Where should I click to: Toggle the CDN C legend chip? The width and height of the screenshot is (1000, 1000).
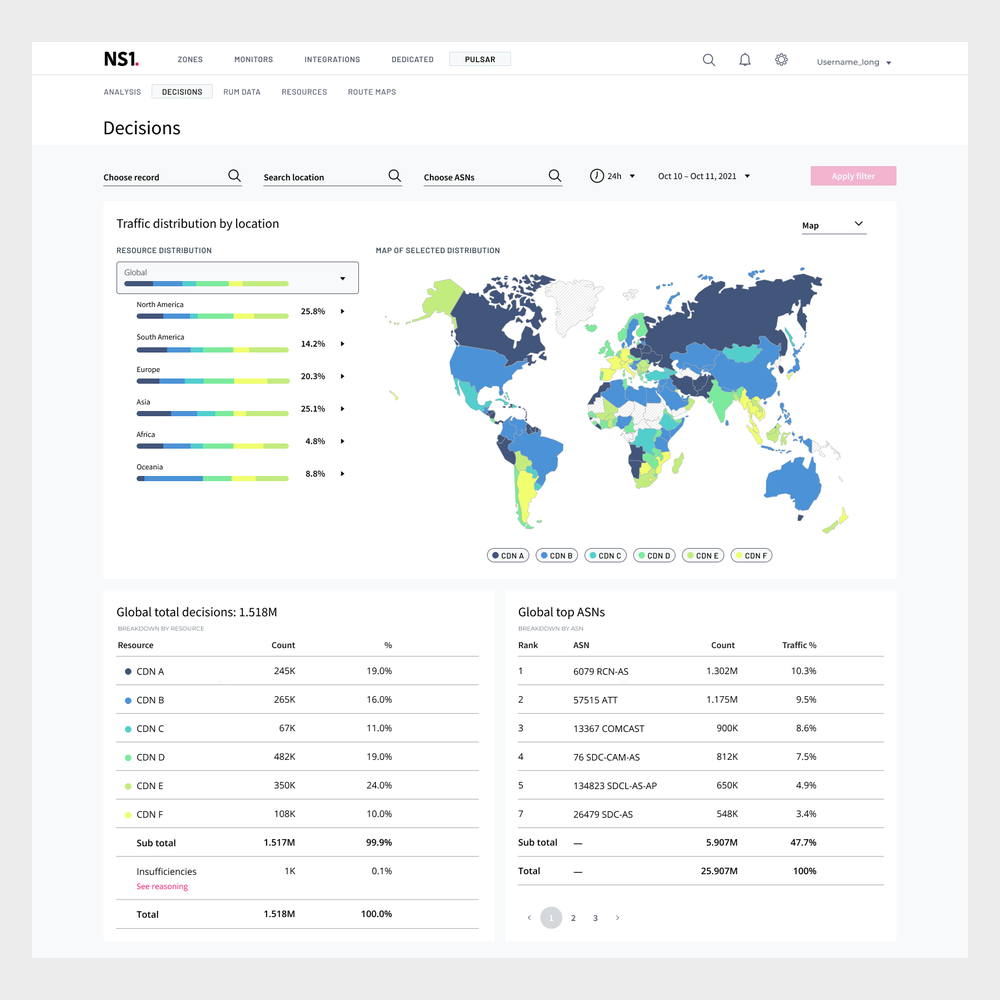605,555
